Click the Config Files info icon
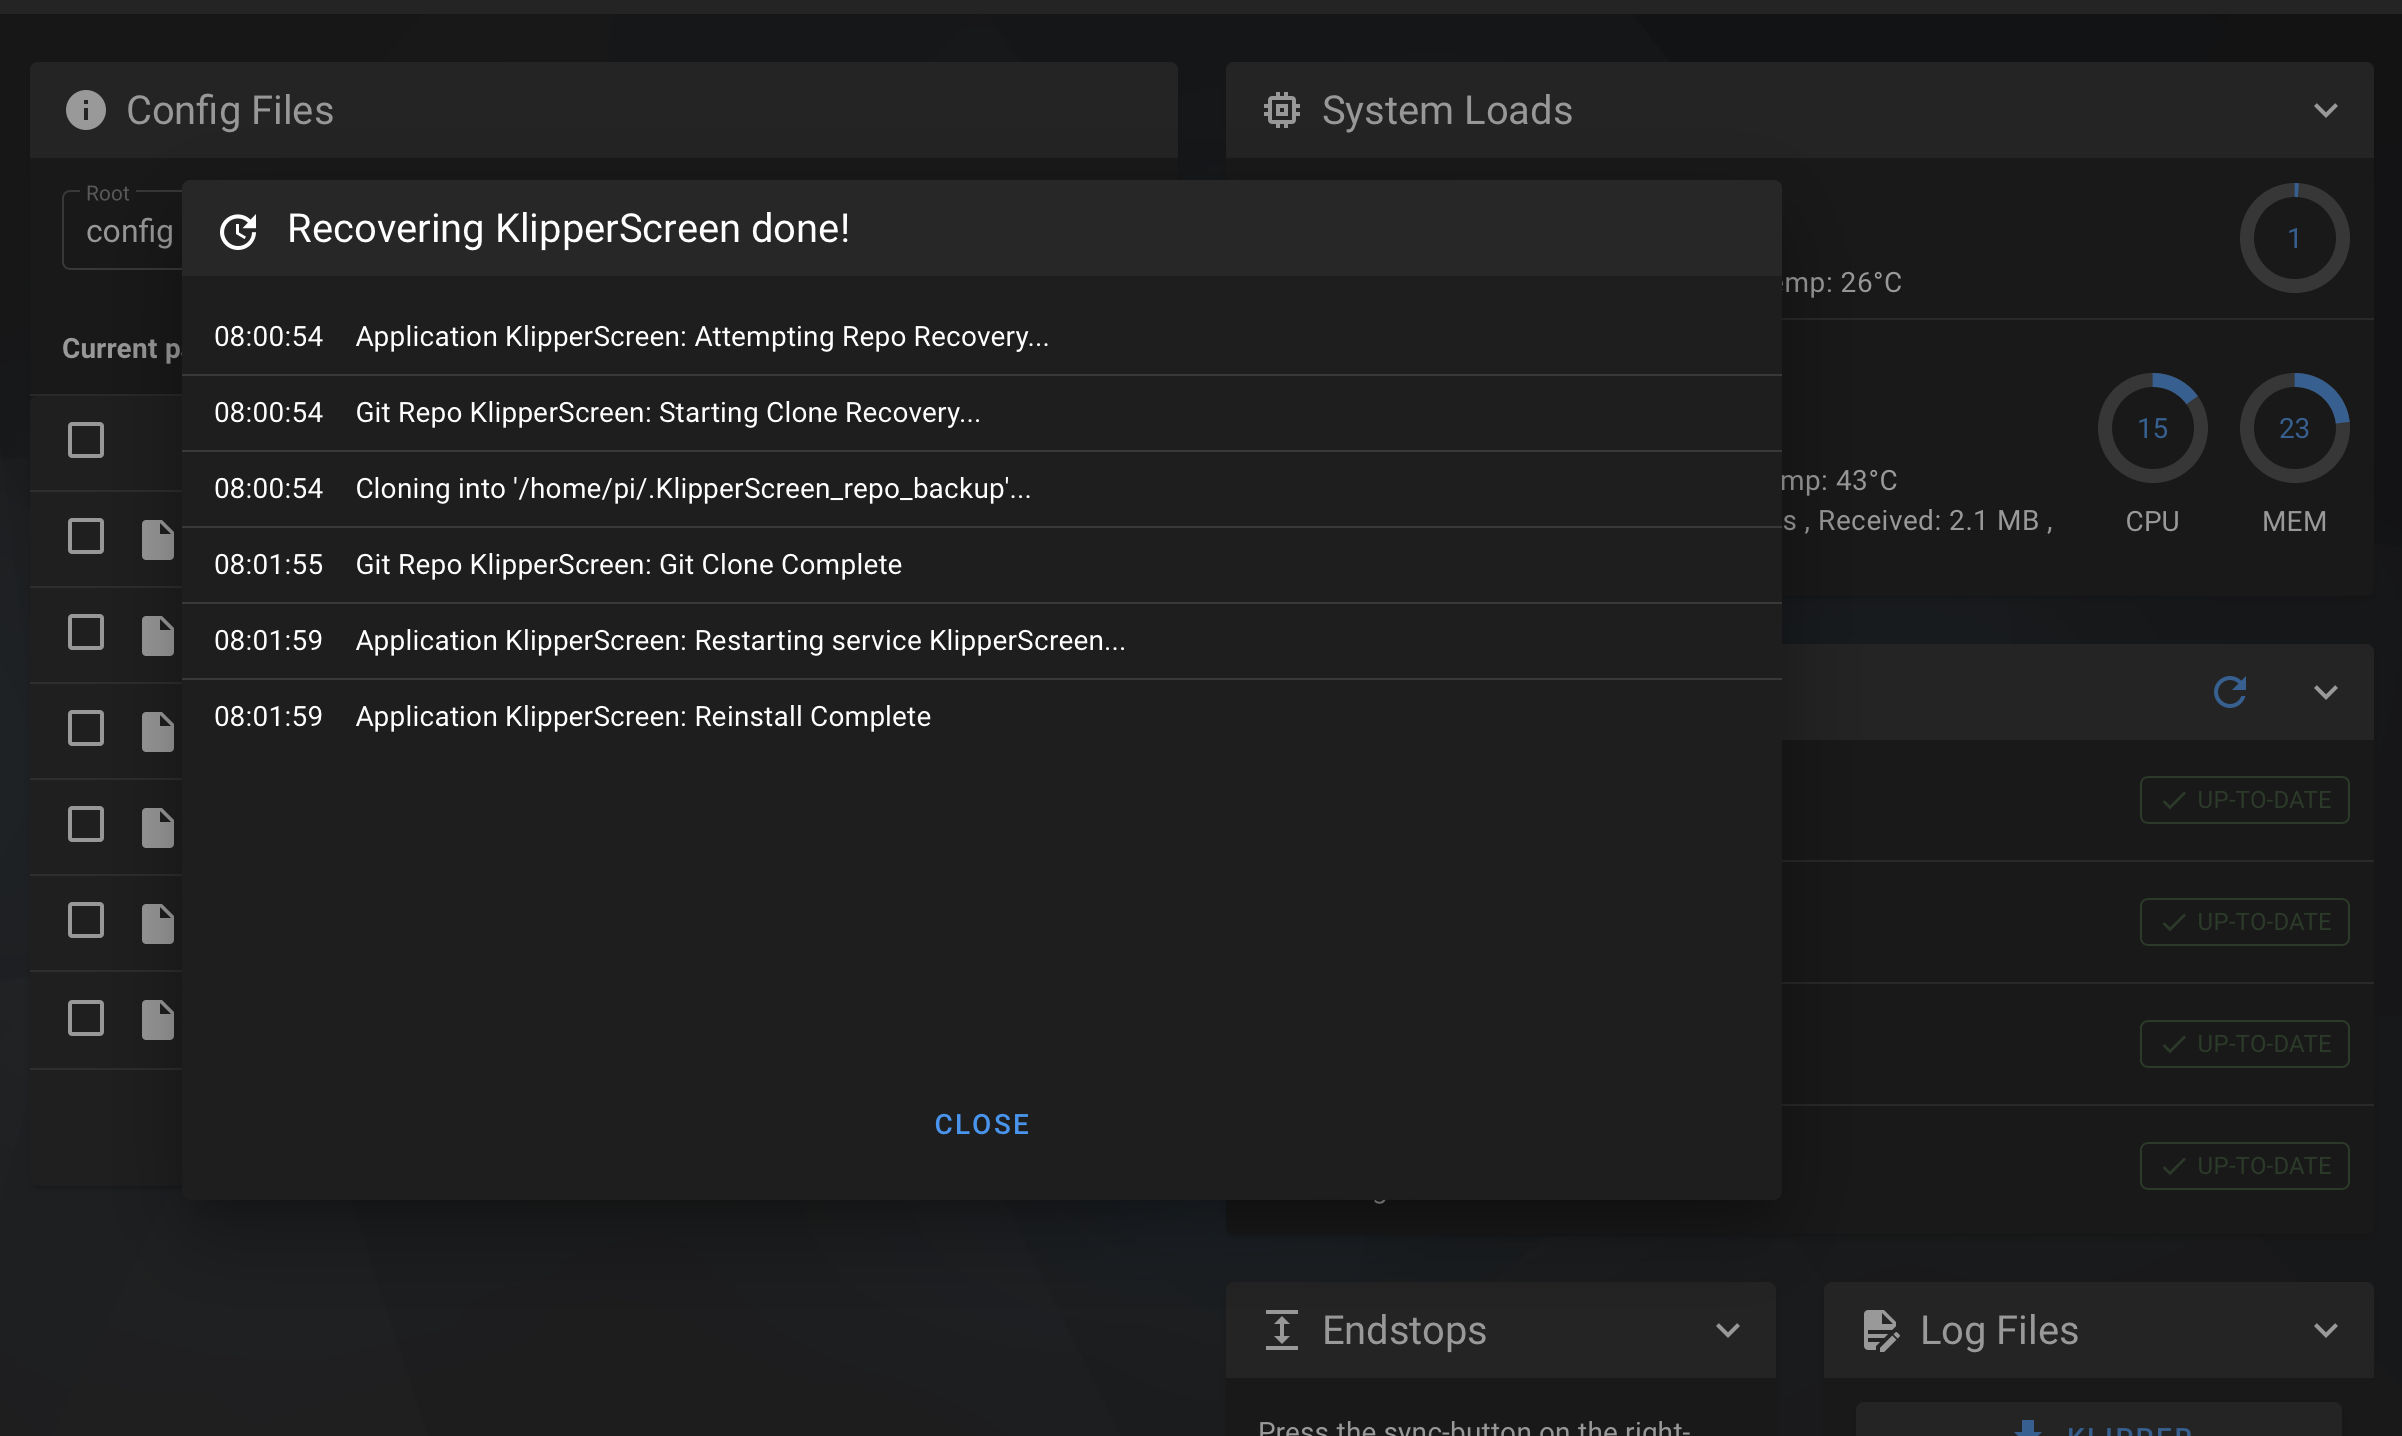2402x1436 pixels. coord(86,110)
